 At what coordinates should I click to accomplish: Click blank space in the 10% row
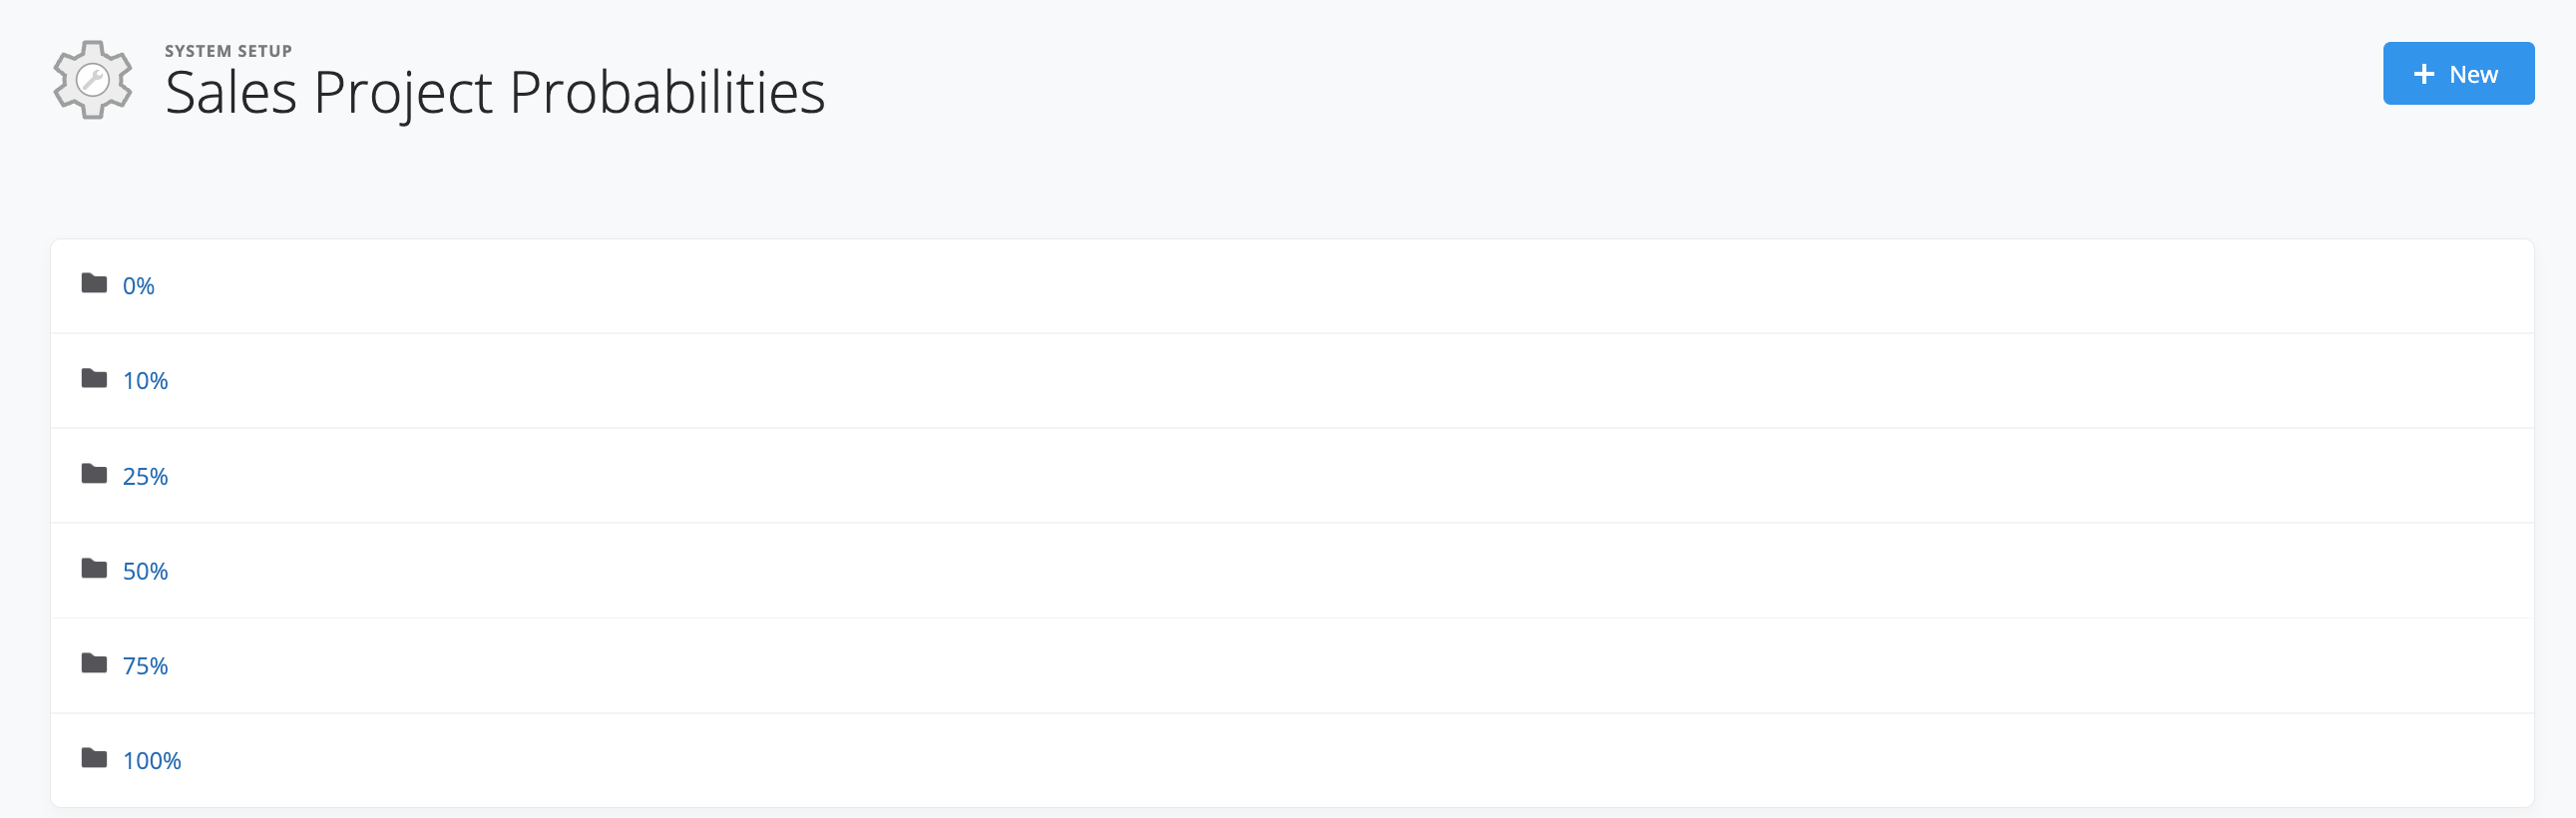(1300, 381)
